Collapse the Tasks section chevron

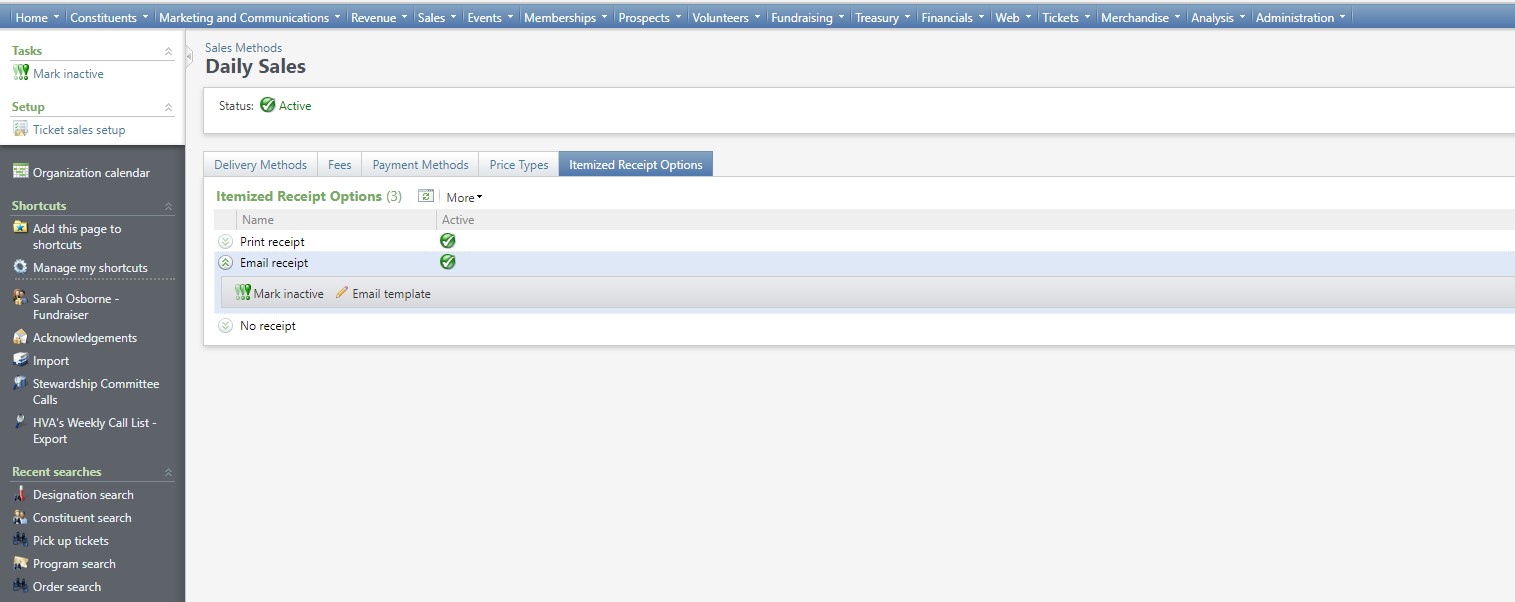168,51
